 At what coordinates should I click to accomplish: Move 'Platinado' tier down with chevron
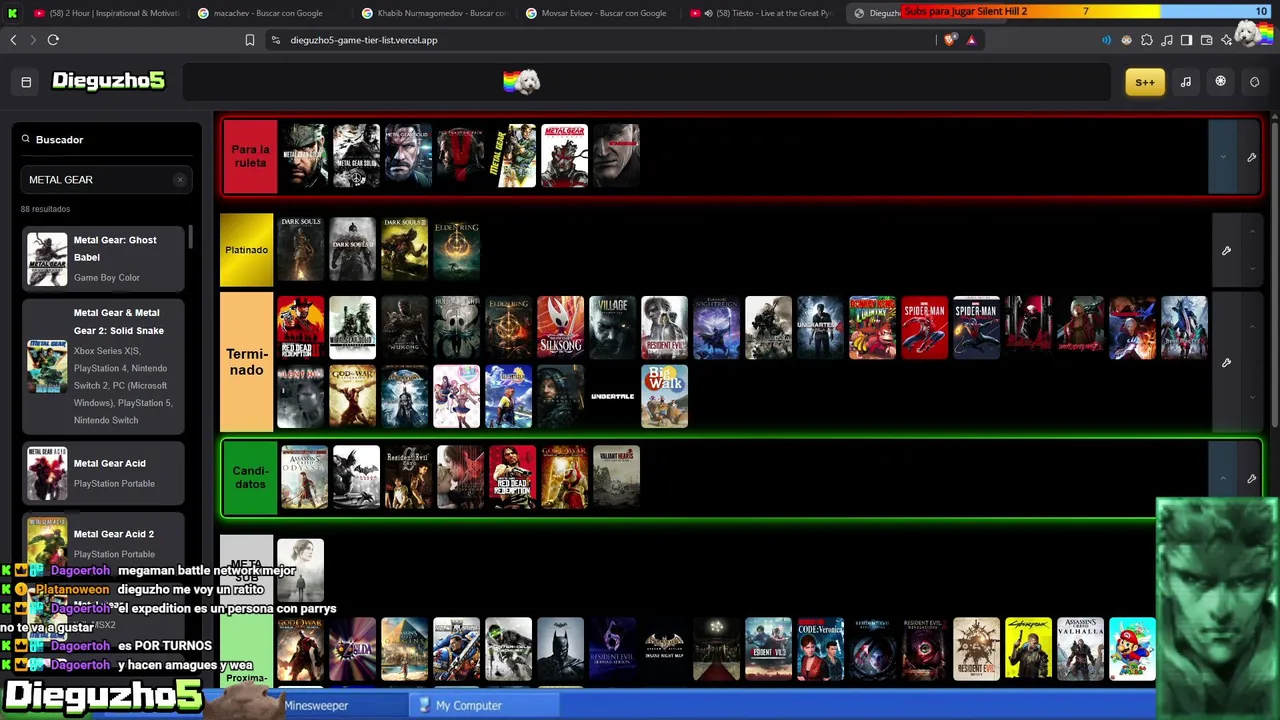click(1252, 268)
